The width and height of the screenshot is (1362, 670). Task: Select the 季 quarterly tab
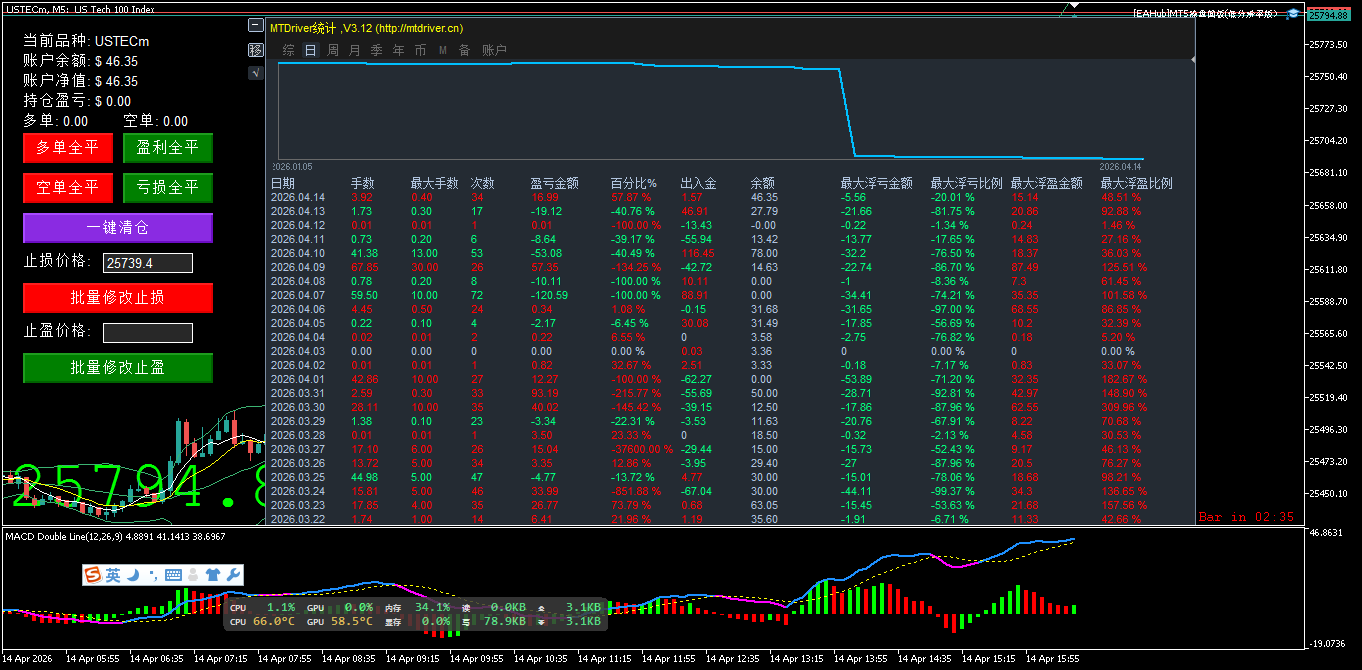tap(376, 50)
